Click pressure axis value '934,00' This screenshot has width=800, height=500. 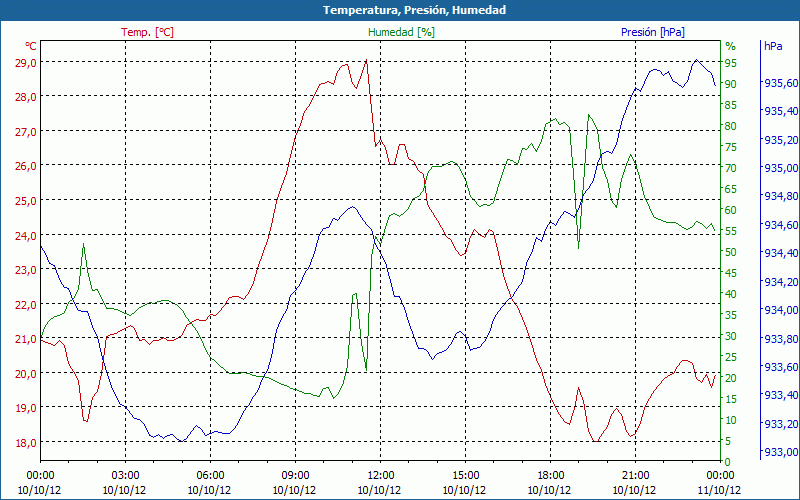tap(782, 310)
